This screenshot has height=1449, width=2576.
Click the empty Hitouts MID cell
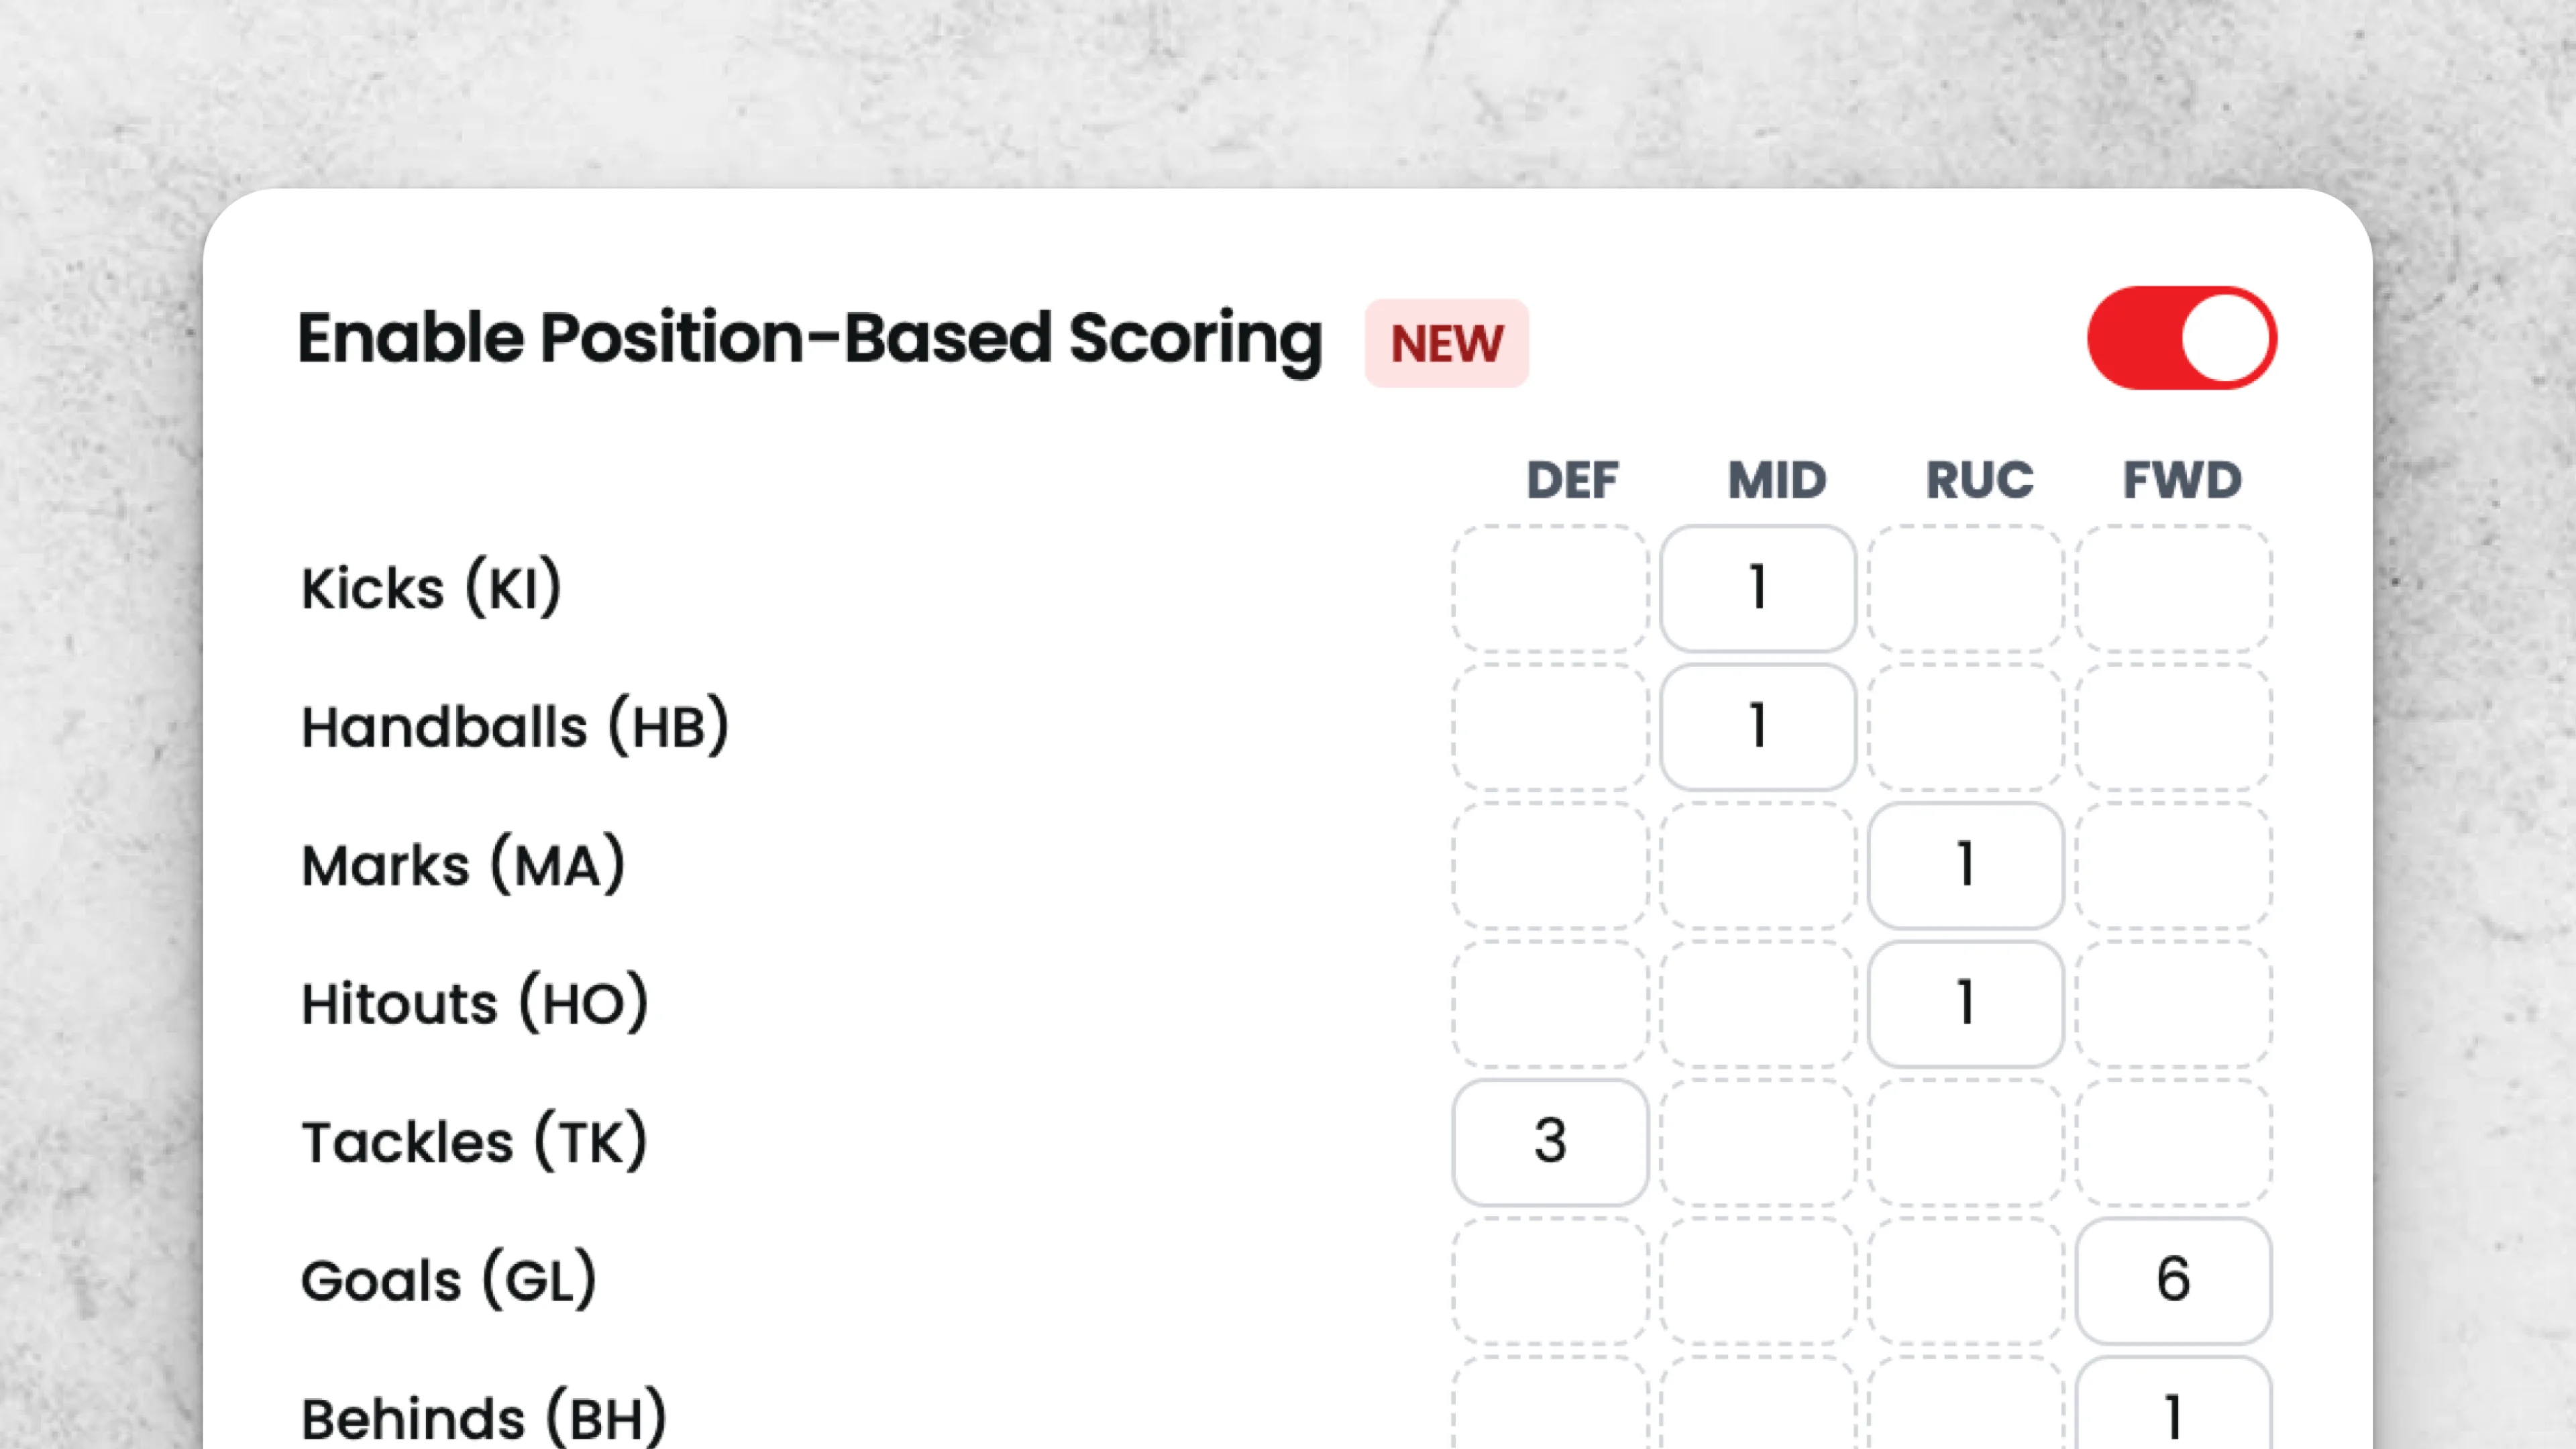pos(1758,1002)
